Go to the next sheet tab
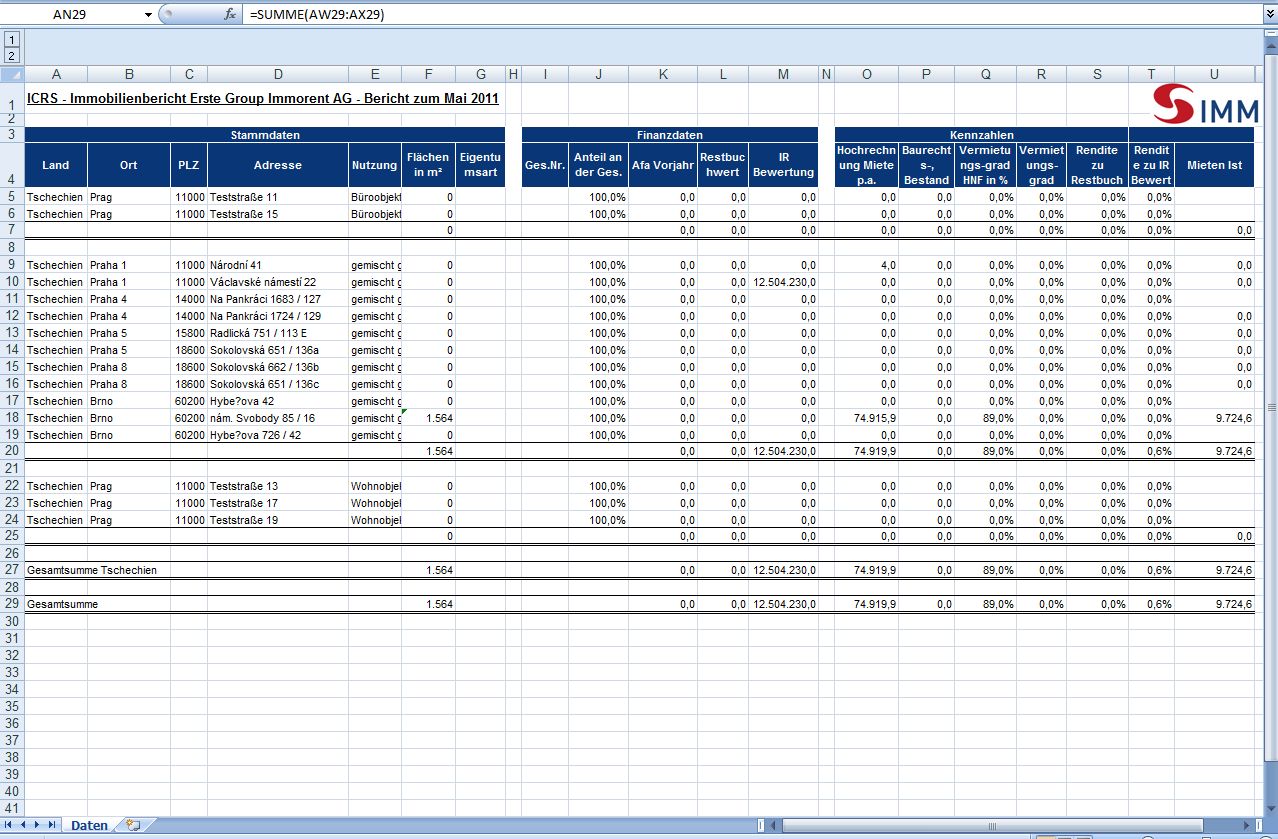The height and width of the screenshot is (839, 1278). pos(38,825)
